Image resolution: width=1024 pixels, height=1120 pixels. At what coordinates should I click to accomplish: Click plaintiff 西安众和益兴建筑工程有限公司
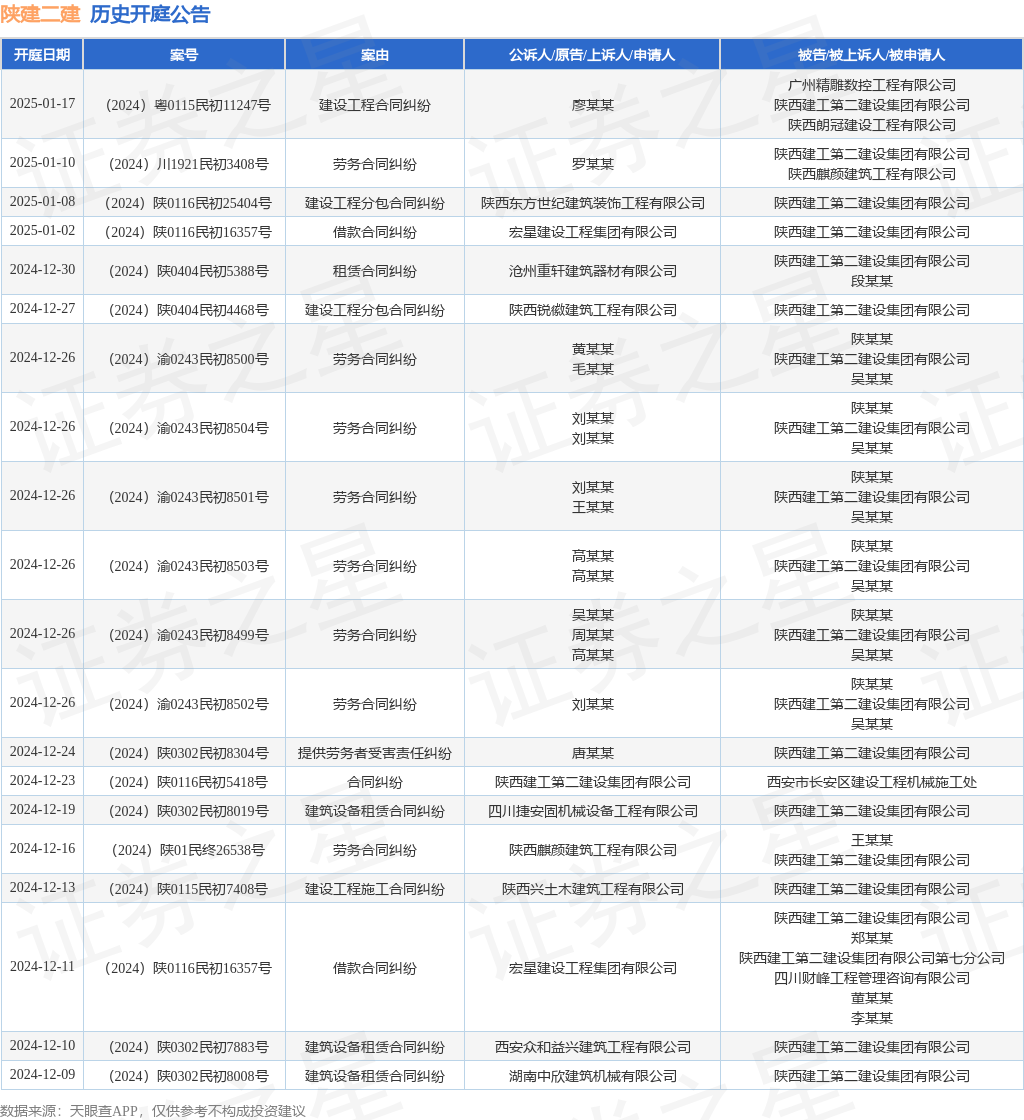pos(593,1047)
